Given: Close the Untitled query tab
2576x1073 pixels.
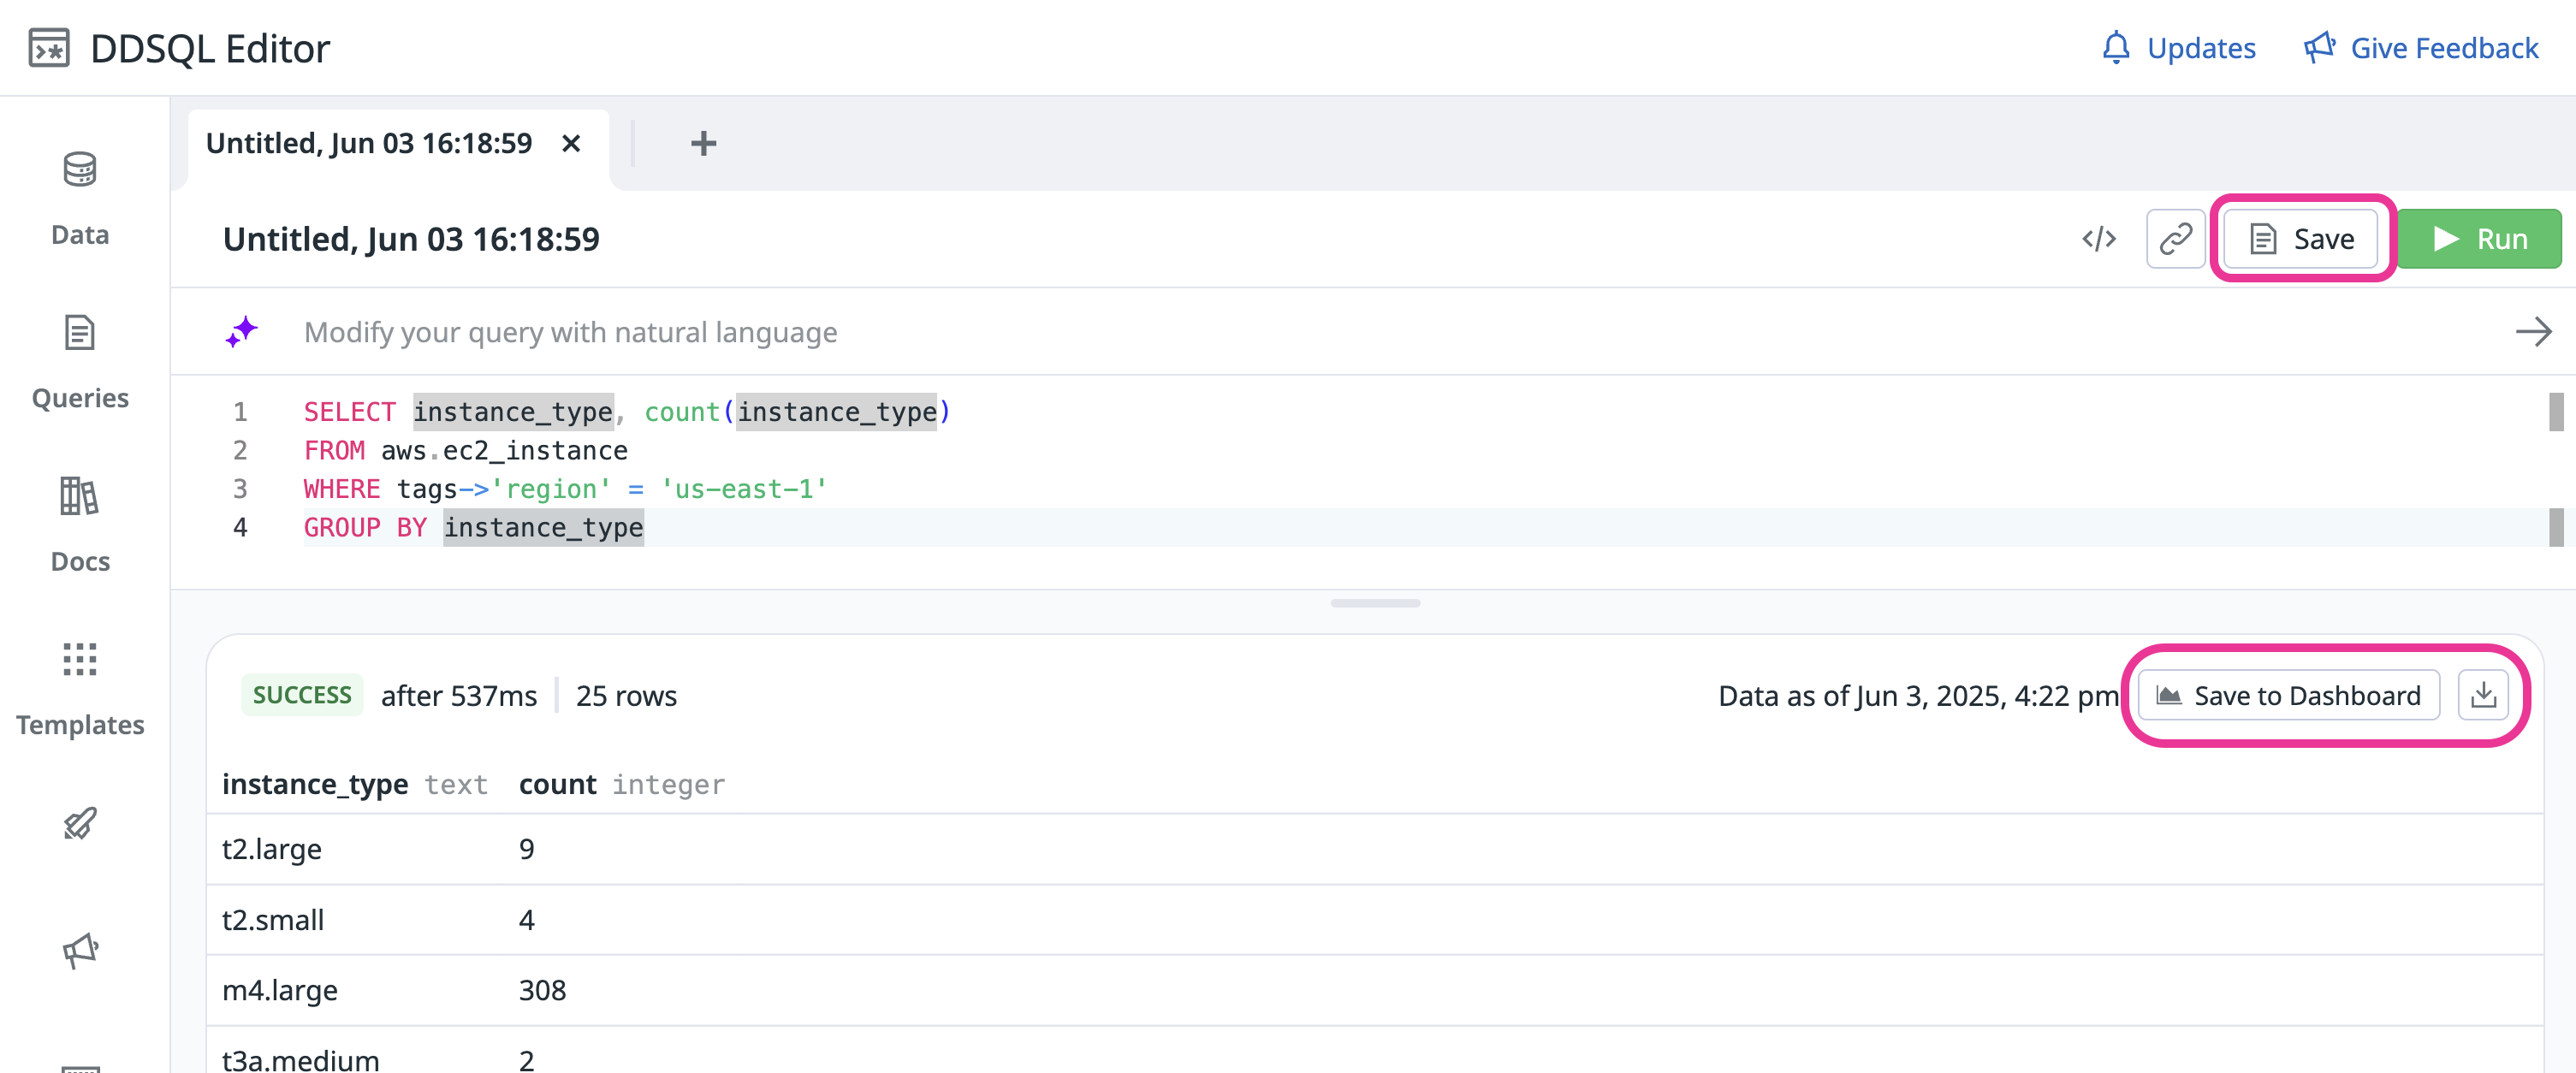Looking at the screenshot, I should click(x=571, y=143).
